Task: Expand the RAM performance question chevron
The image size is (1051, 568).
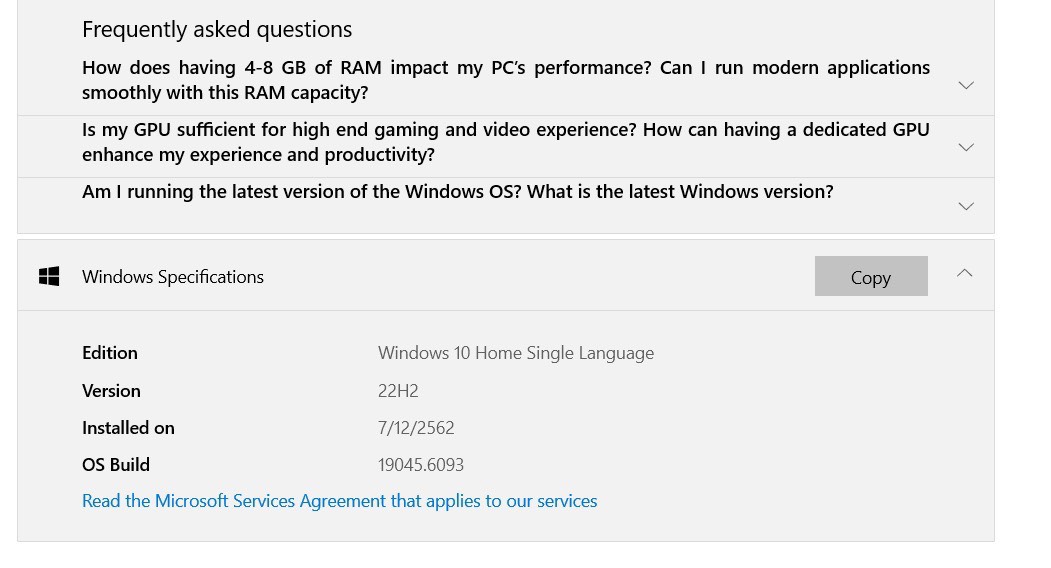Action: click(x=966, y=85)
